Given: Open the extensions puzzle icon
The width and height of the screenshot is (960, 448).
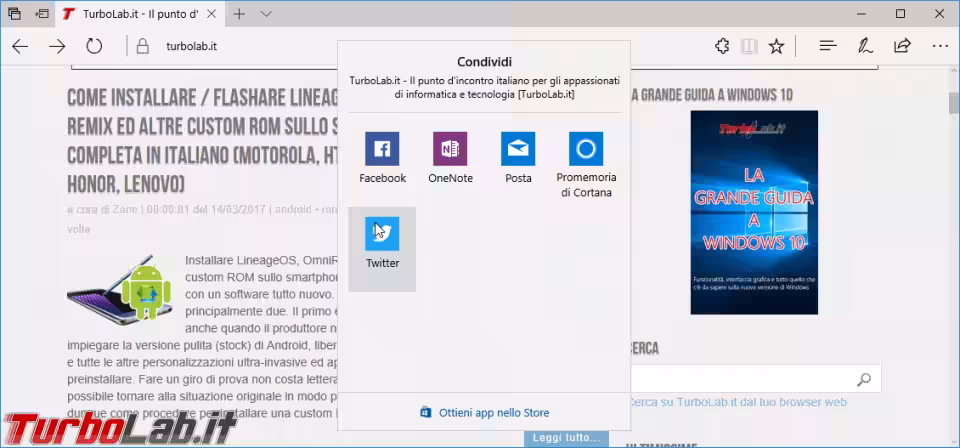Looking at the screenshot, I should [722, 46].
